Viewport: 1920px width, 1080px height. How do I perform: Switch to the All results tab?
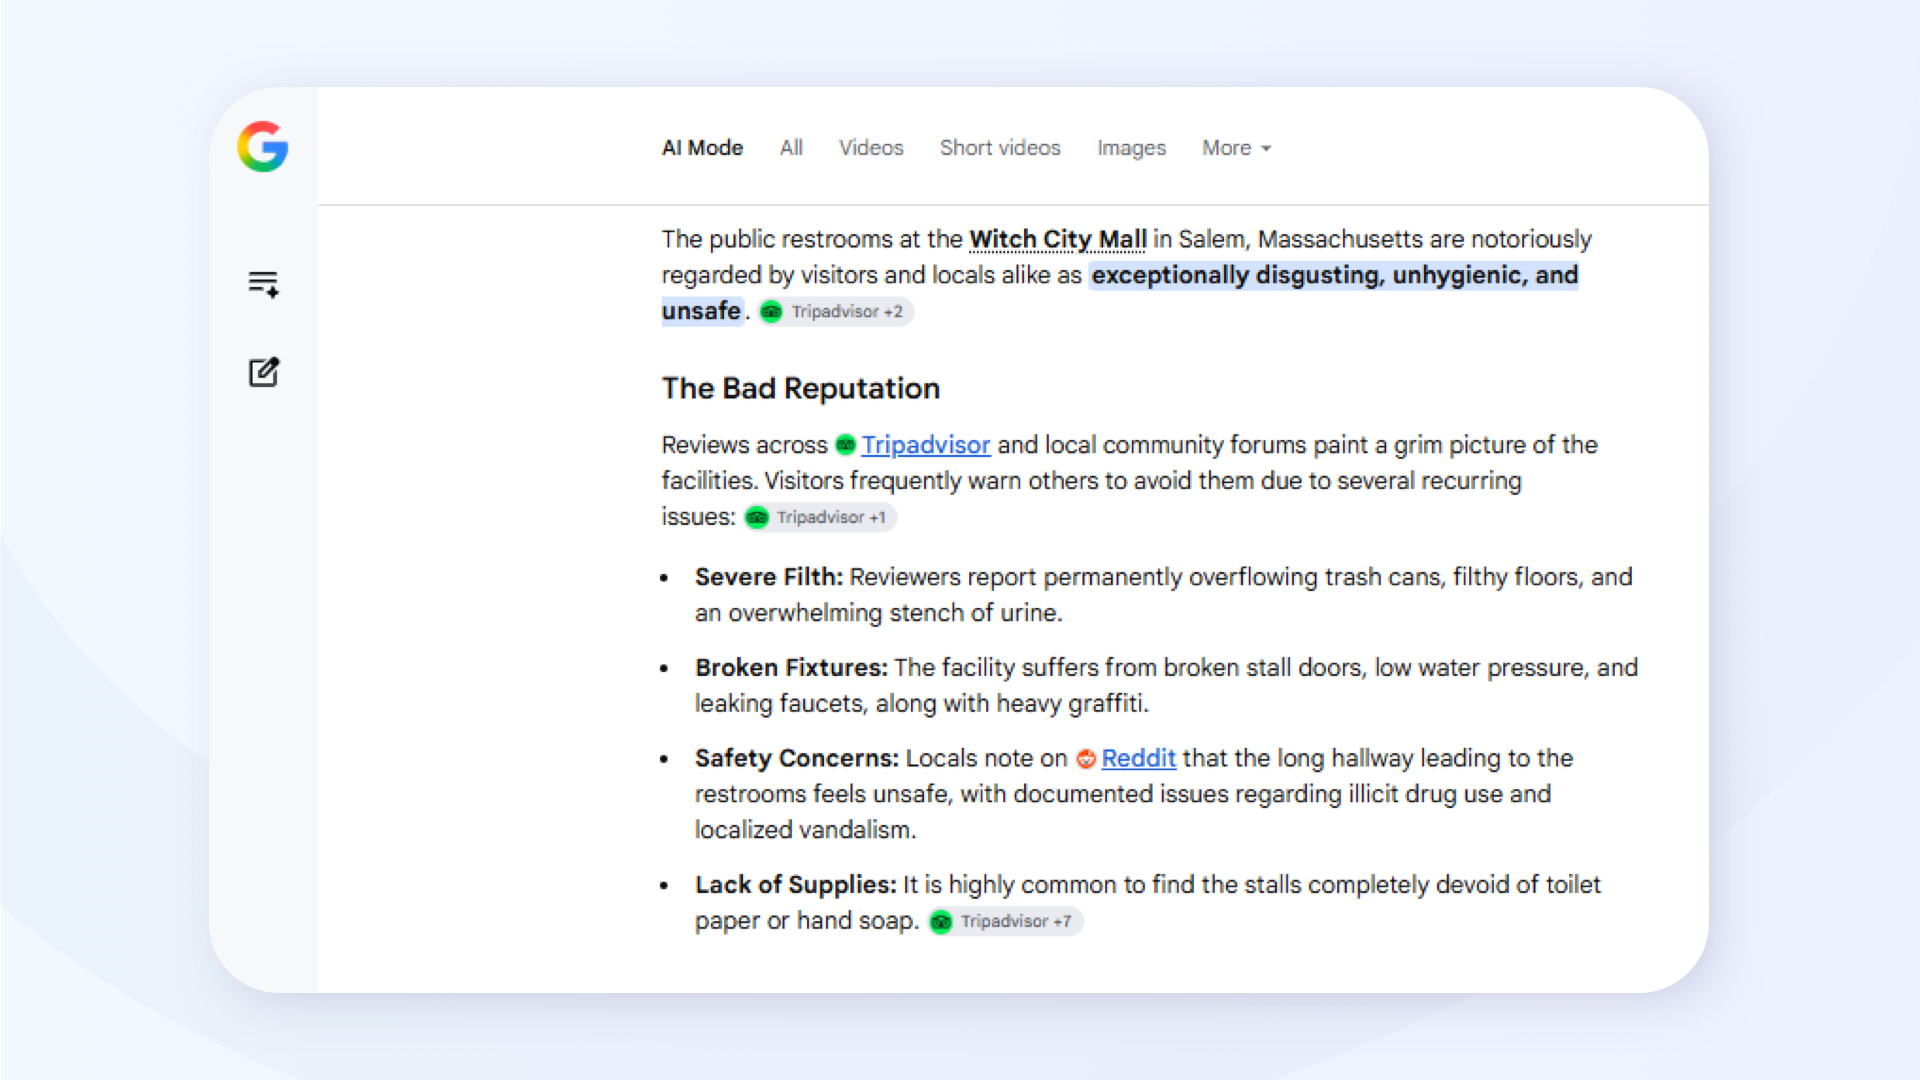click(791, 148)
